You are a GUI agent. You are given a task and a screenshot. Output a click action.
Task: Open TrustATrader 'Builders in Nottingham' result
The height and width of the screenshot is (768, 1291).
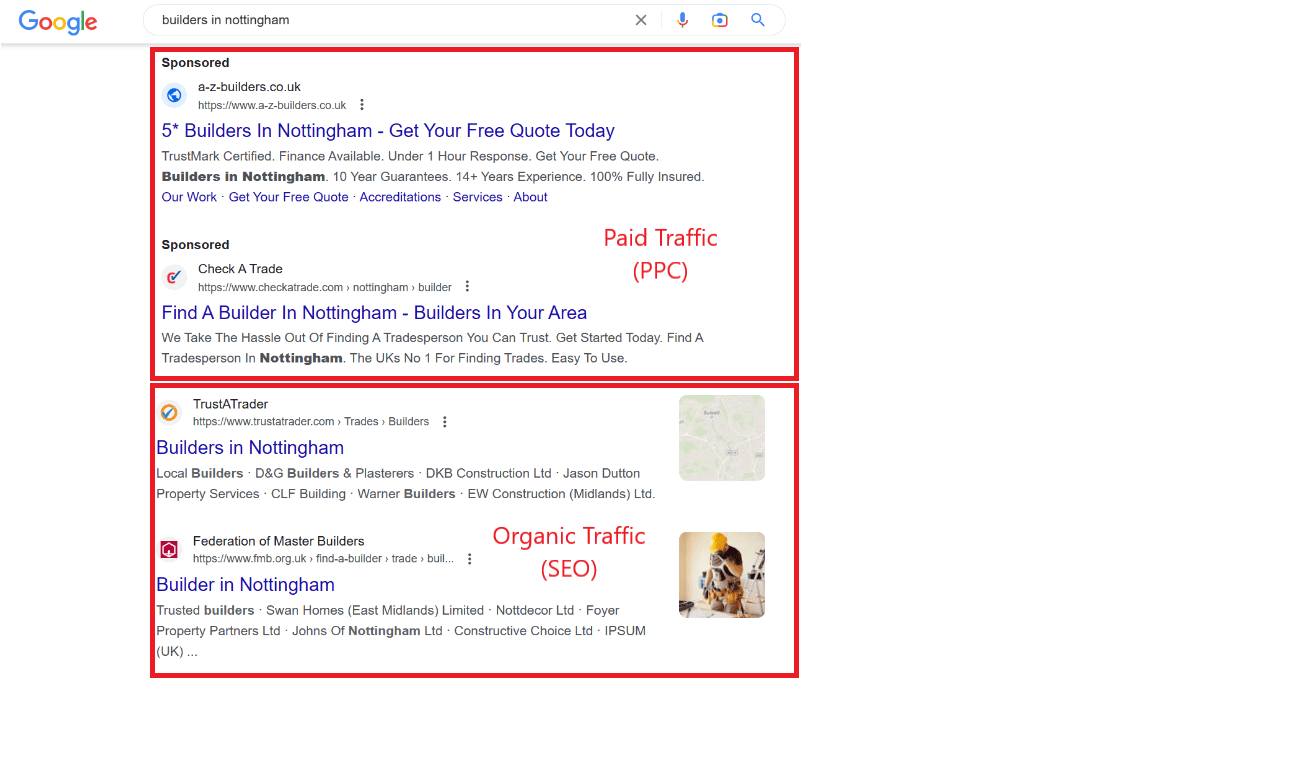tap(250, 448)
